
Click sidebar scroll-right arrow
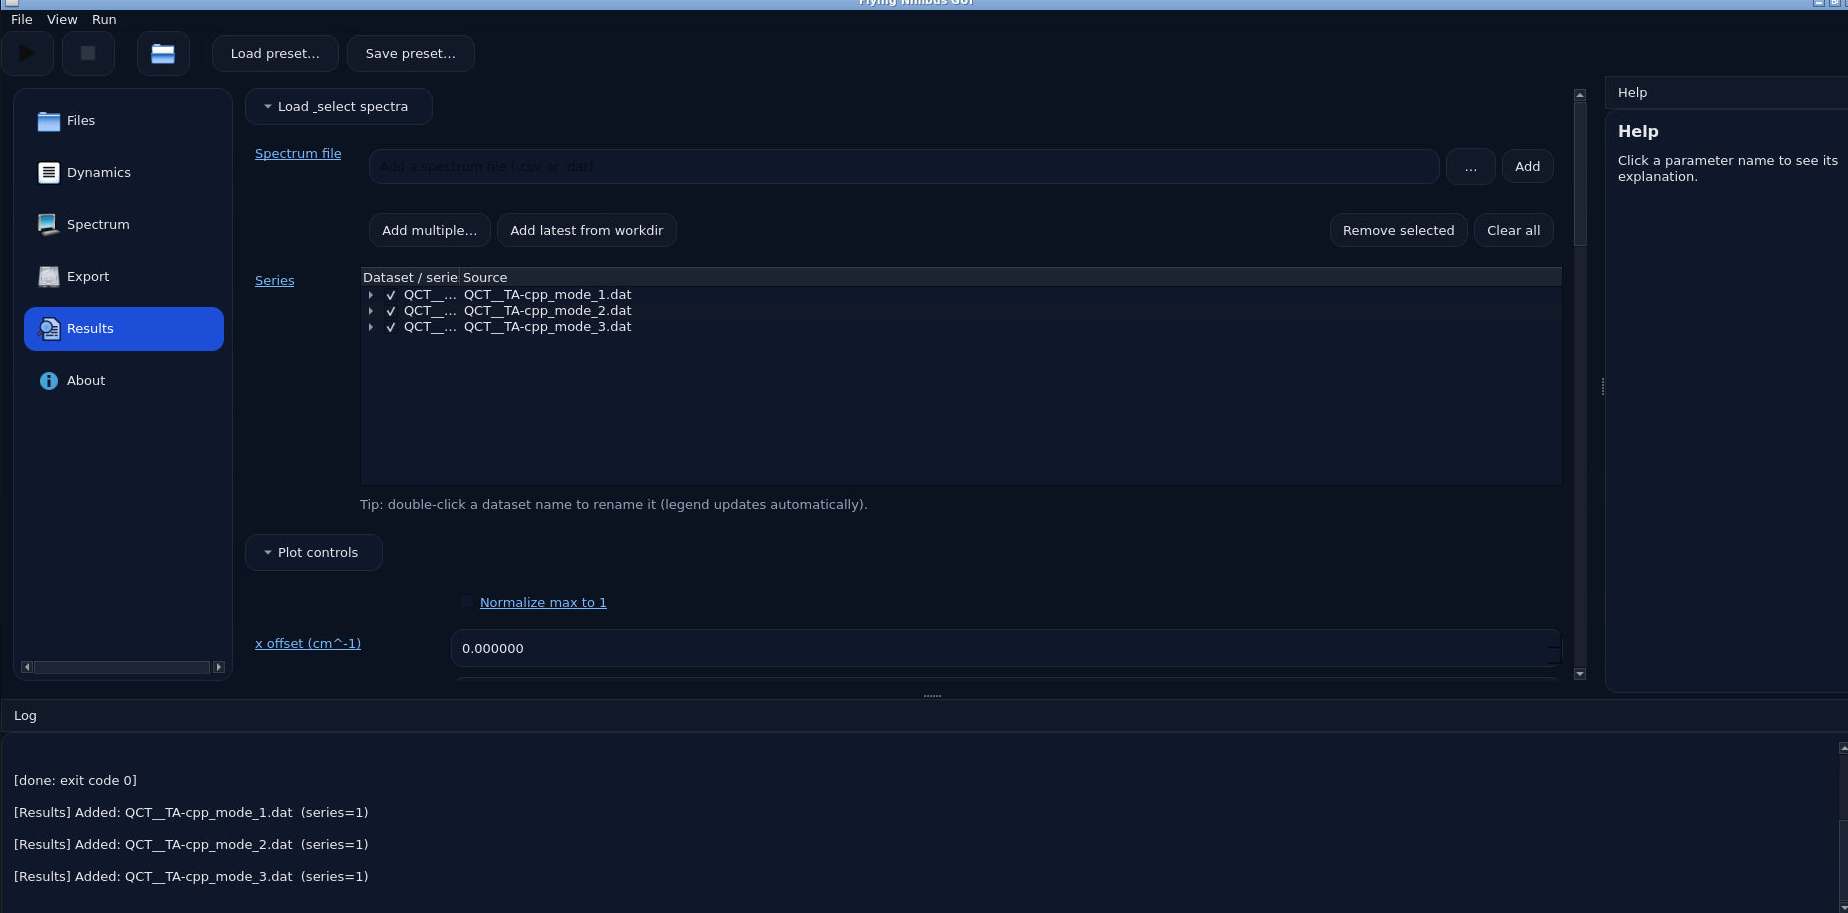pos(219,667)
